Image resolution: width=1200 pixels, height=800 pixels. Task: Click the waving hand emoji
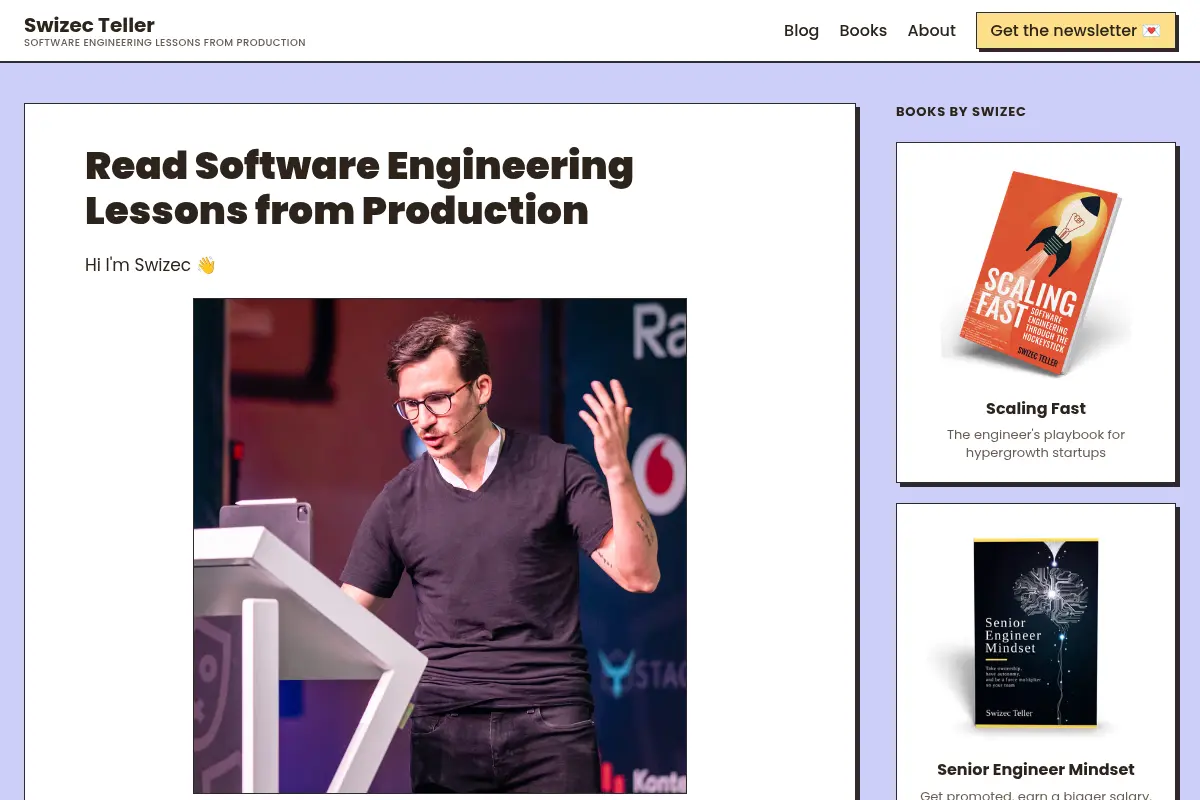(206, 265)
